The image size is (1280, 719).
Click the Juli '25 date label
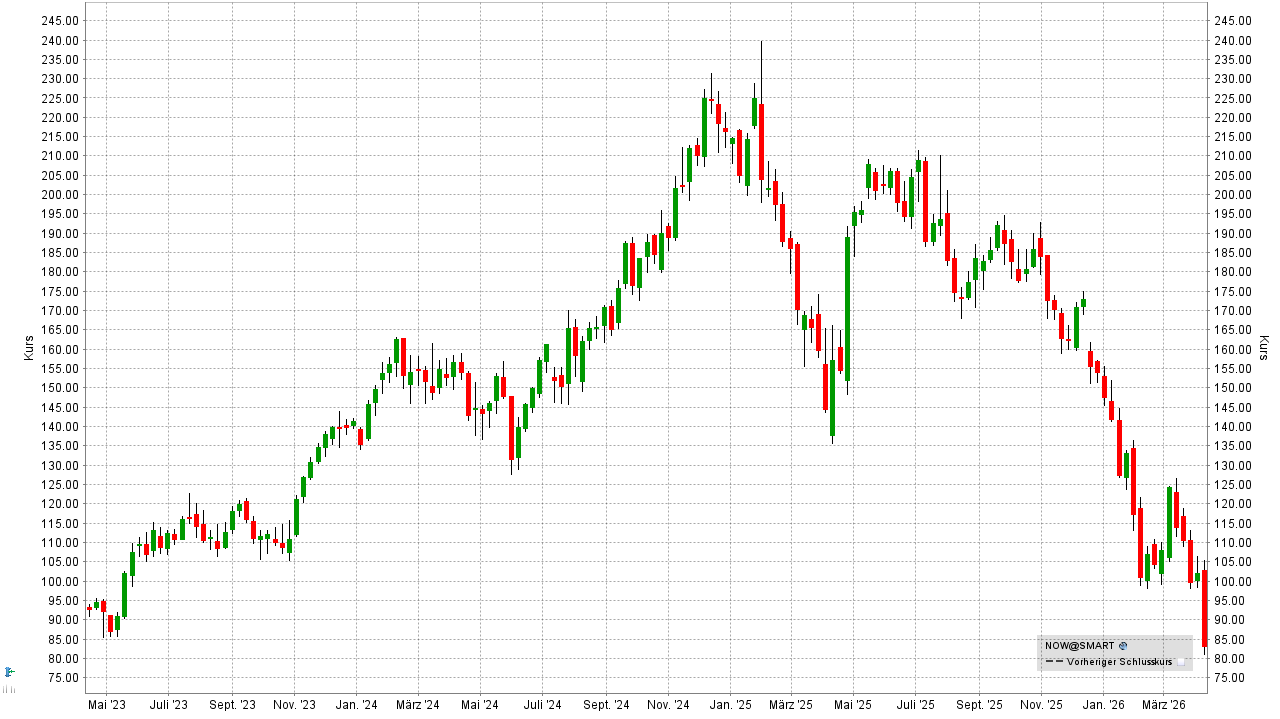point(915,705)
